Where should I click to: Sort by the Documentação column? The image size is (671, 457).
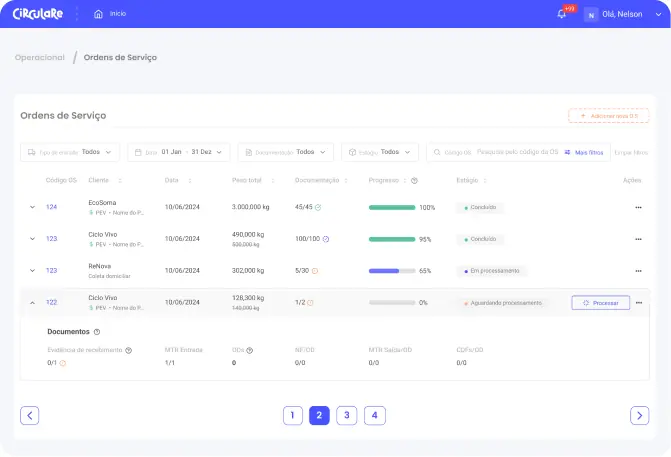point(346,181)
